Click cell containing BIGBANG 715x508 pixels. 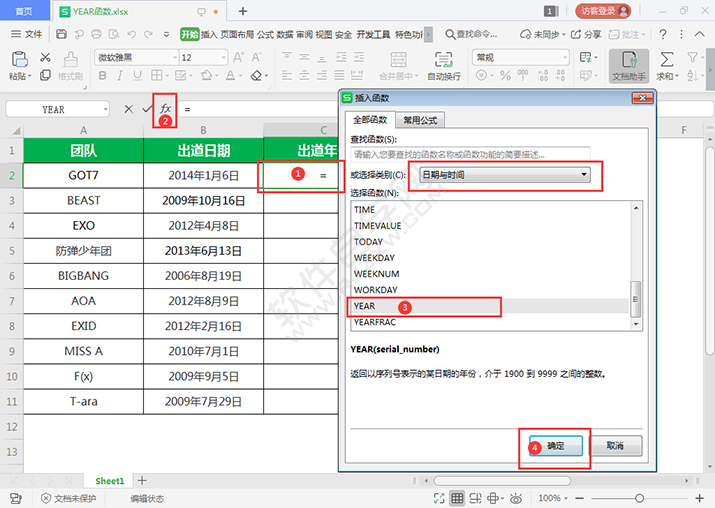point(83,276)
